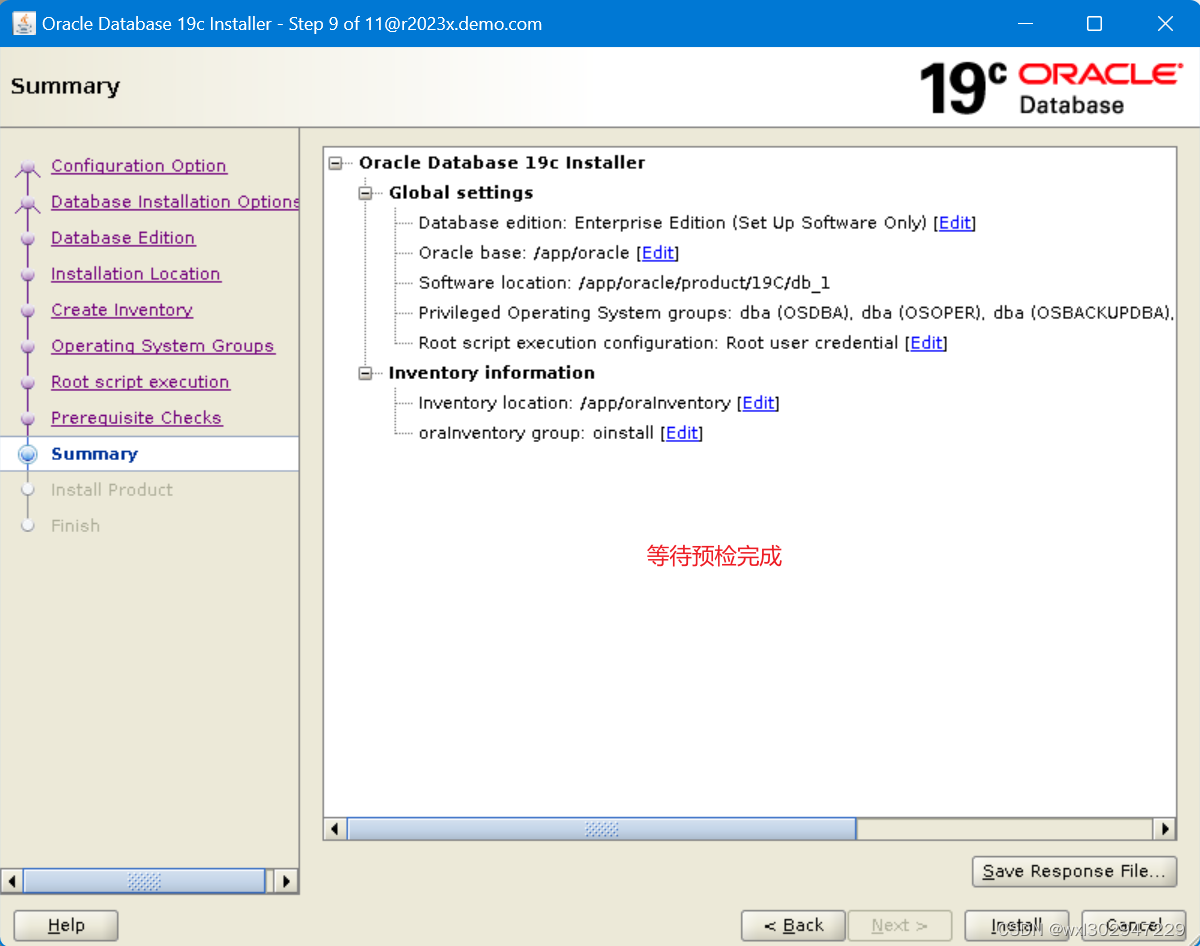Viewport: 1200px width, 946px height.
Task: Open Operating System Groups step
Action: 163,346
